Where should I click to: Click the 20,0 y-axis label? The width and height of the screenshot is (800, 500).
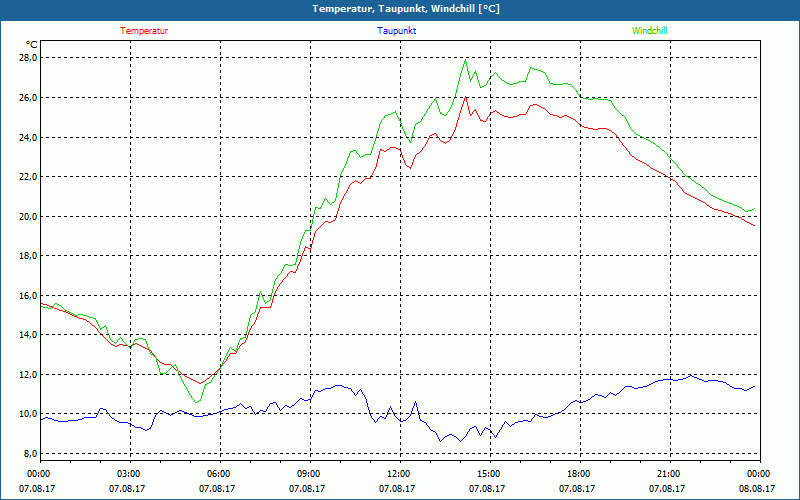click(29, 216)
